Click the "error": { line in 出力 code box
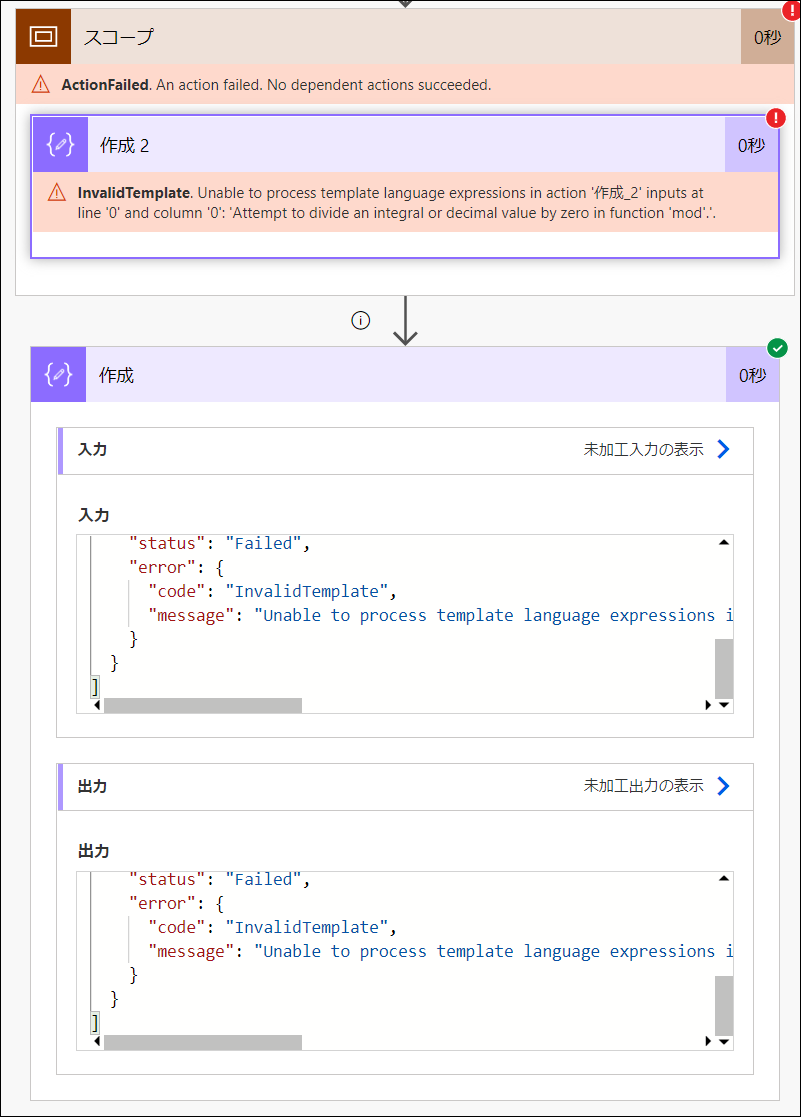Viewport: 801px width, 1117px height. coord(177,904)
